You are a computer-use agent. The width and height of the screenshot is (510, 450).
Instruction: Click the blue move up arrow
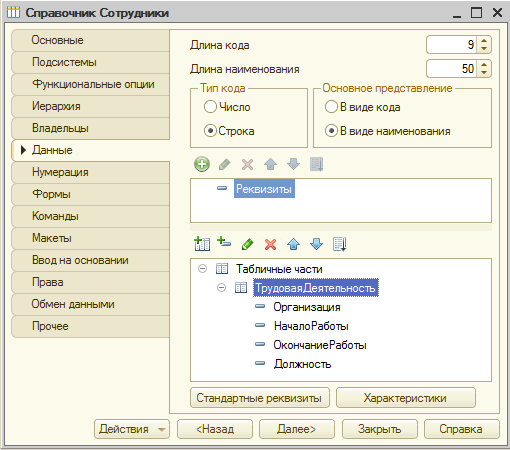tap(293, 244)
